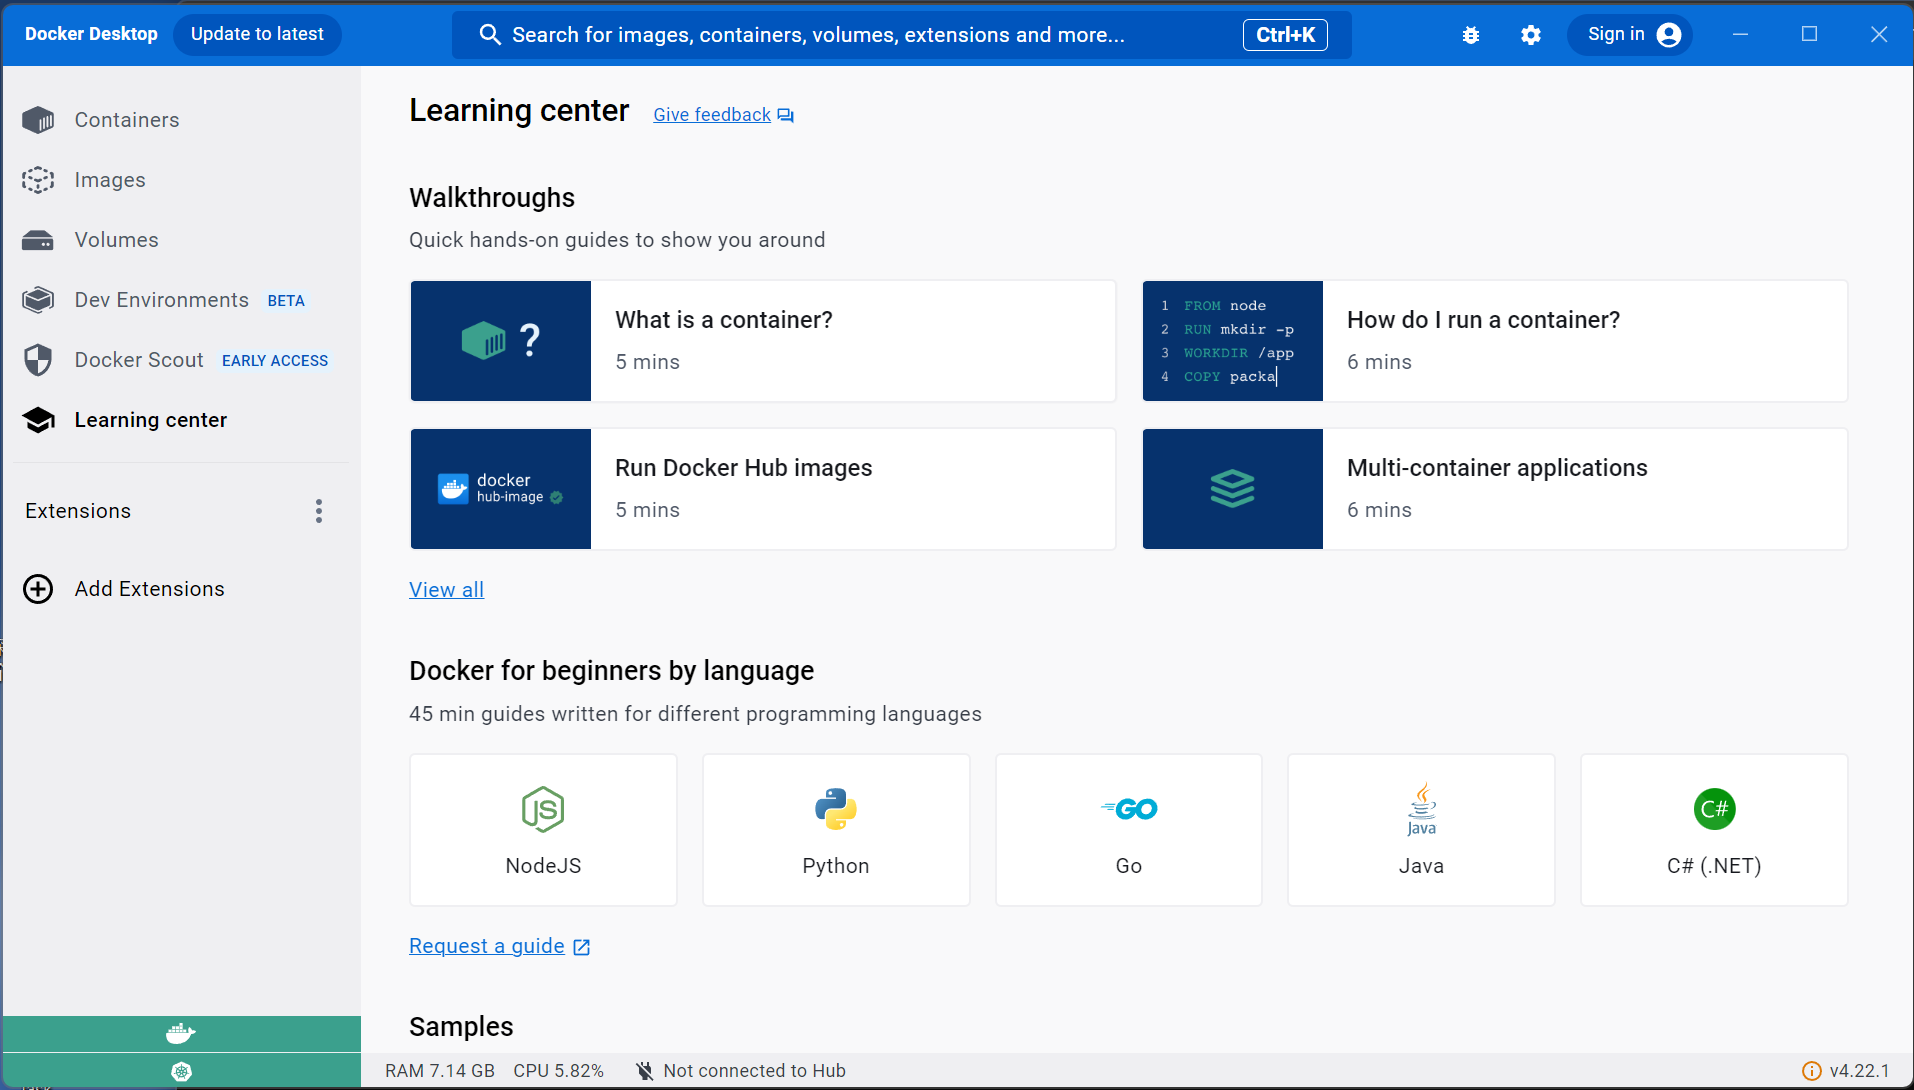
Task: Click the Add Extensions plus control
Action: [37, 589]
